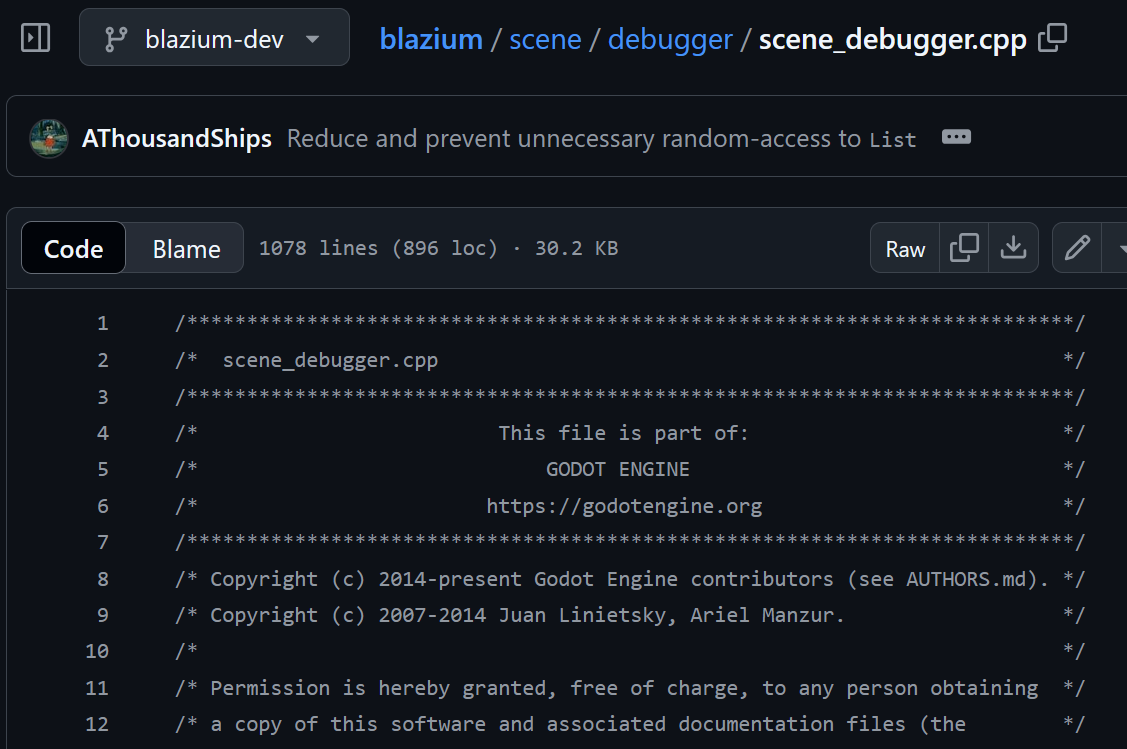This screenshot has width=1127, height=749.
Task: Click the git branch icon
Action: point(116,39)
